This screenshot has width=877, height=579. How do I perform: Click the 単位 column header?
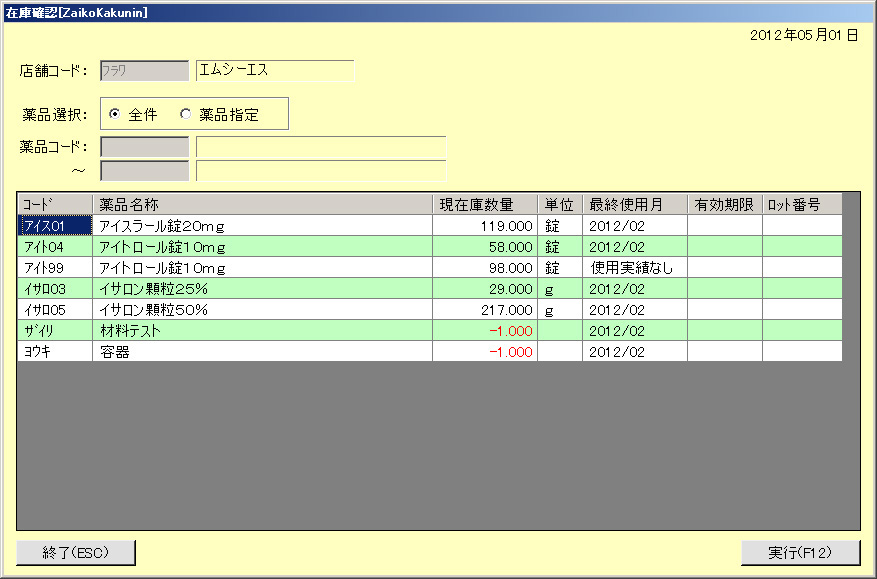(560, 204)
